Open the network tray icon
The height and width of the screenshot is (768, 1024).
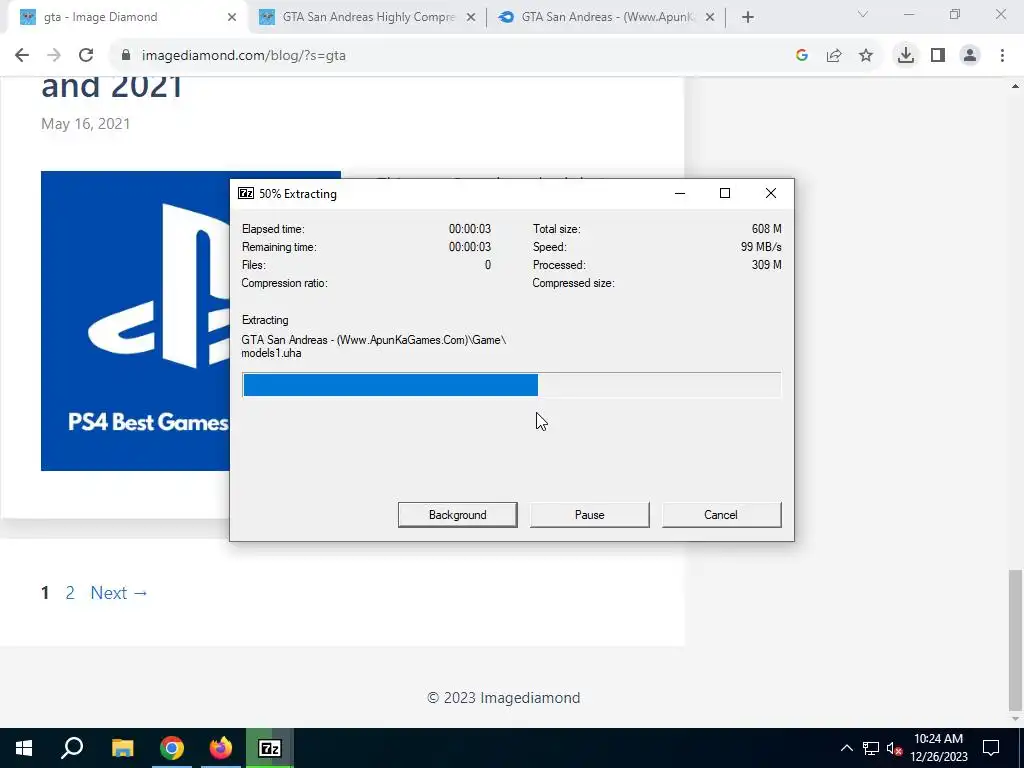(x=871, y=748)
